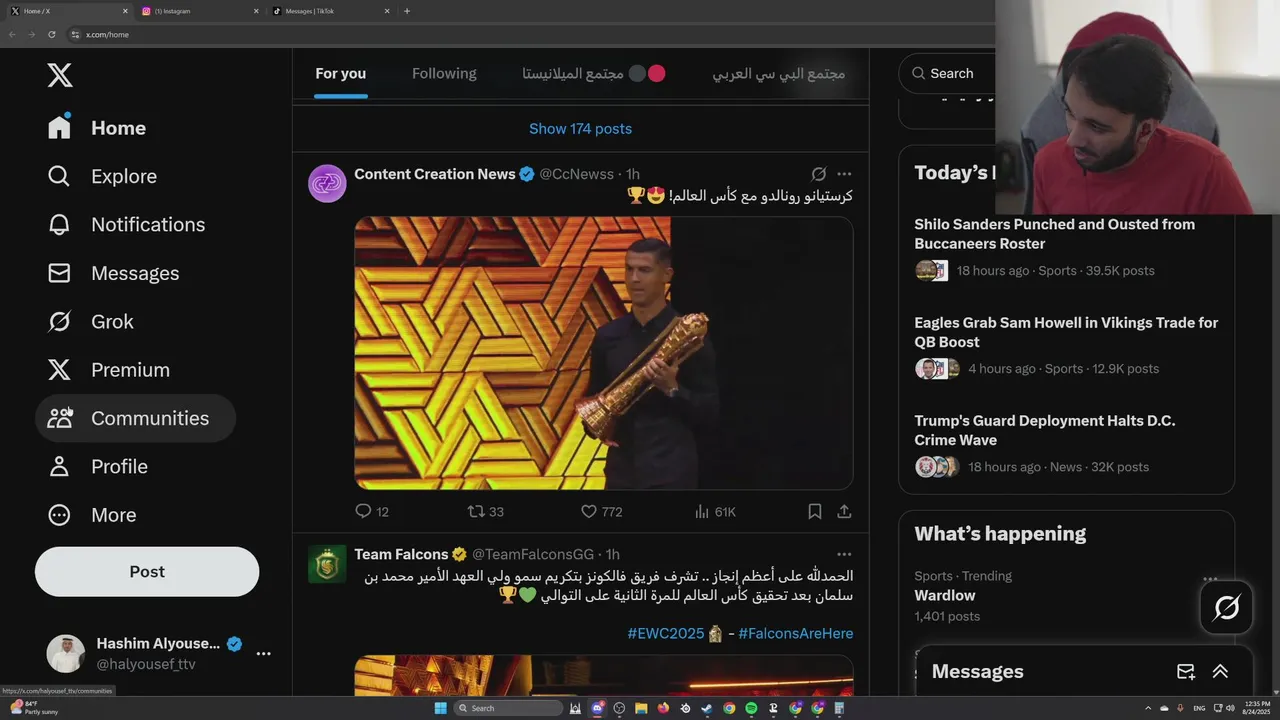
Task: Open Spotify from the taskbar
Action: [x=751, y=708]
